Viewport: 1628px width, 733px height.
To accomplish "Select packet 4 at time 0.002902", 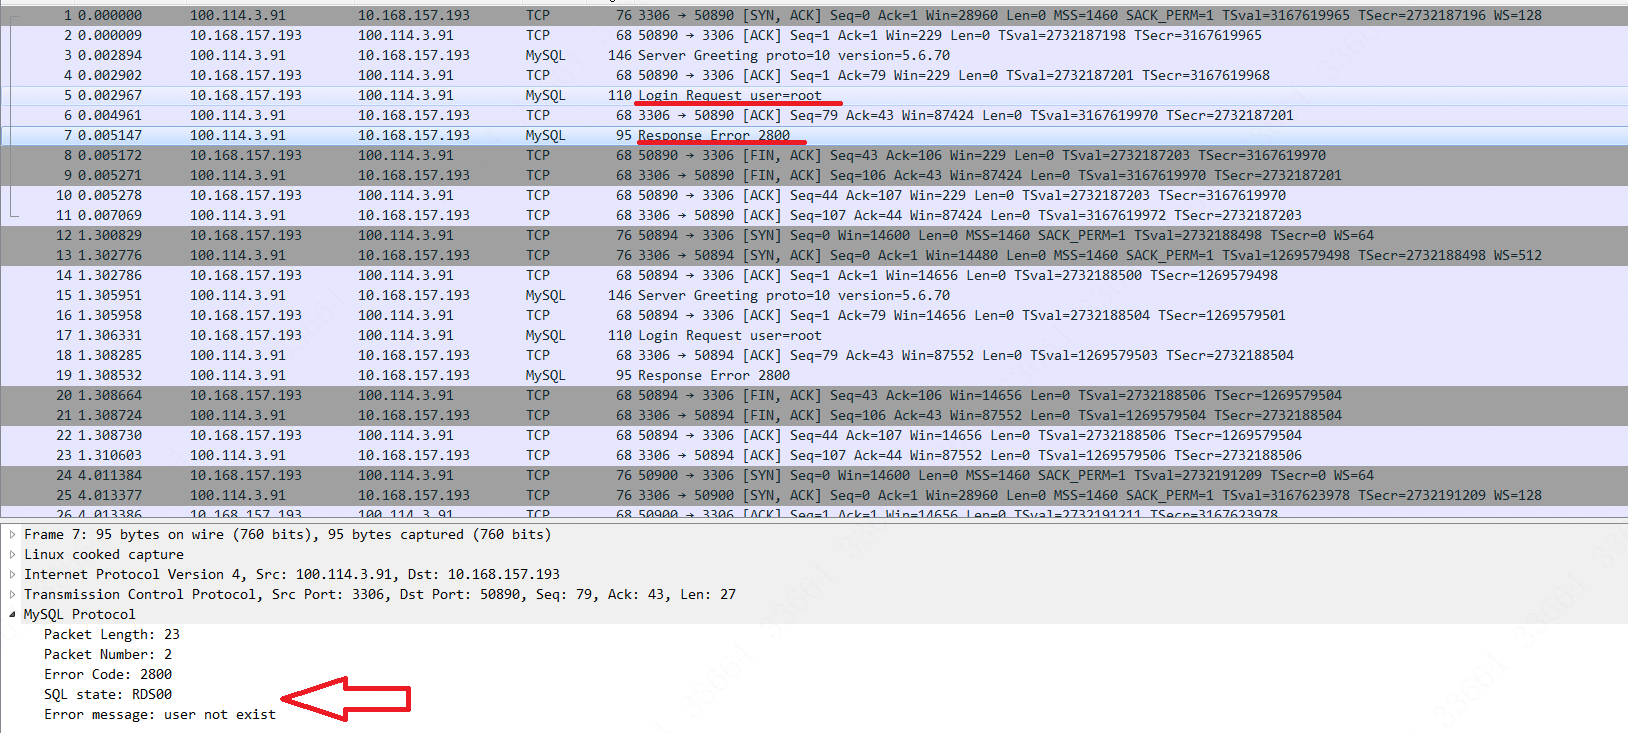I will (814, 75).
